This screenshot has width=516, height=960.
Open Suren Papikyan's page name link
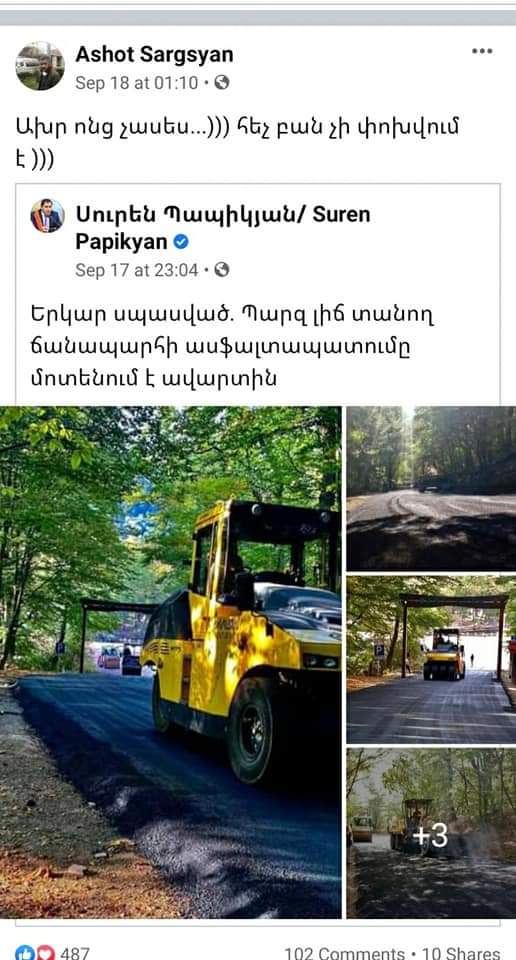[223, 228]
